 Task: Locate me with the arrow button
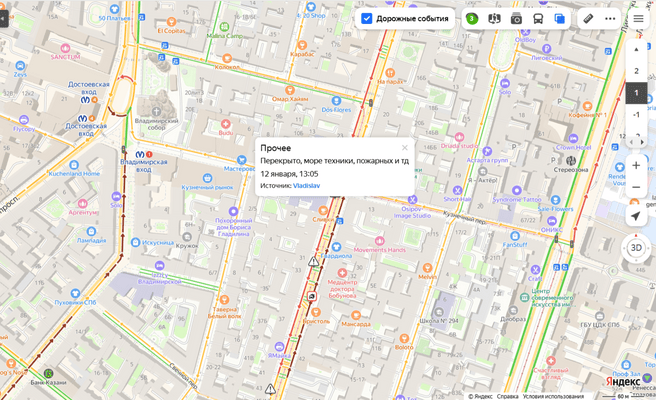click(636, 216)
